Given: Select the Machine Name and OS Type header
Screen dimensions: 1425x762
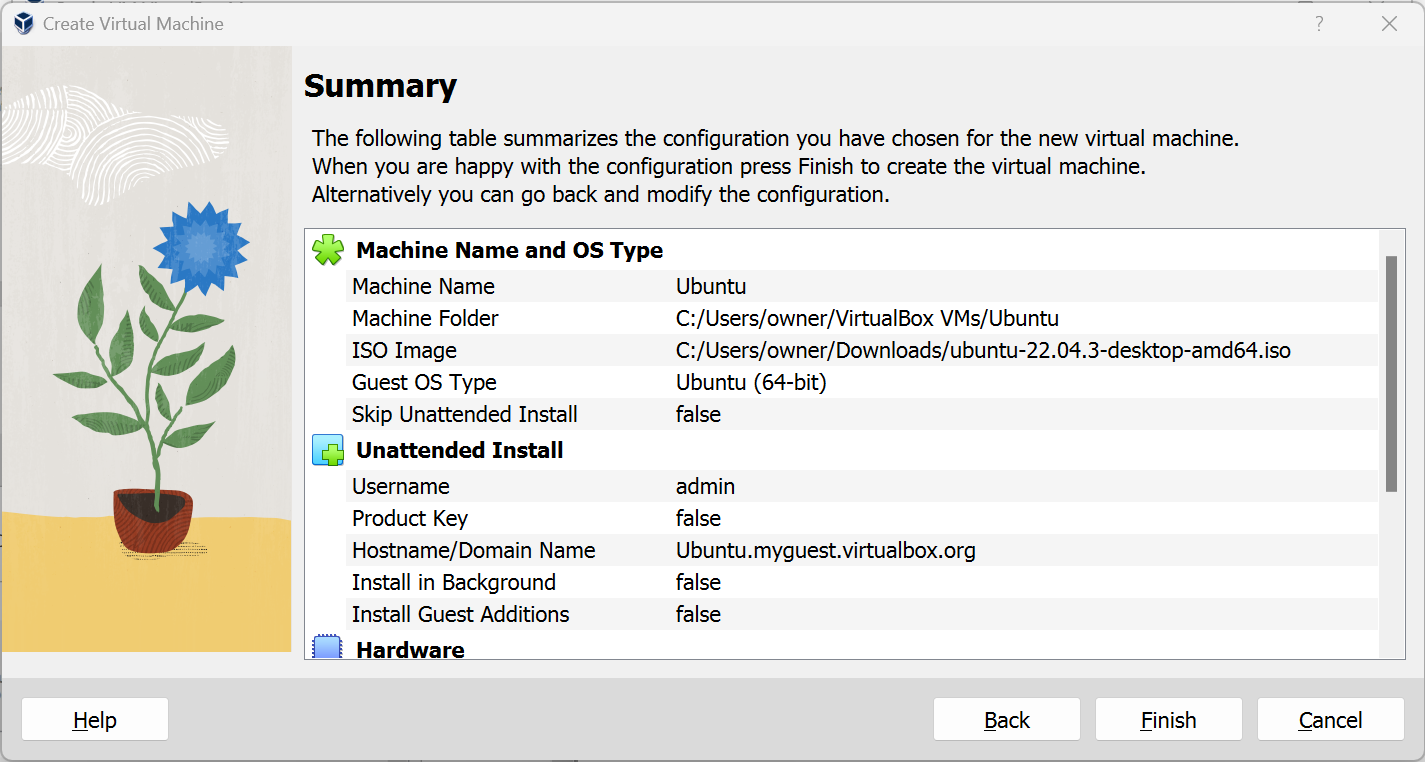Looking at the screenshot, I should 510,250.
